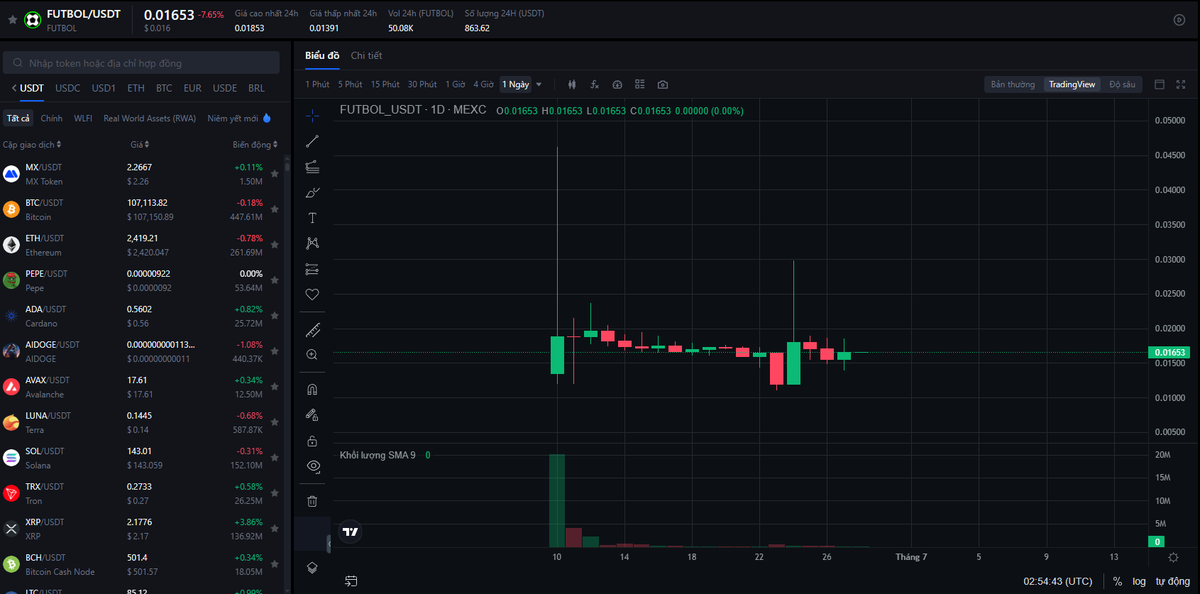Toggle percent scale on price axis

(1117, 581)
